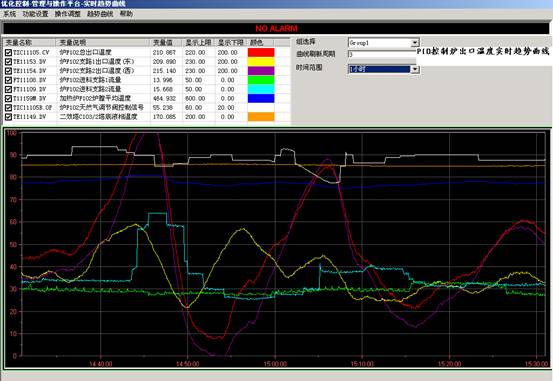Open the 帮助 menu
This screenshot has height=381, width=553.
[126, 14]
